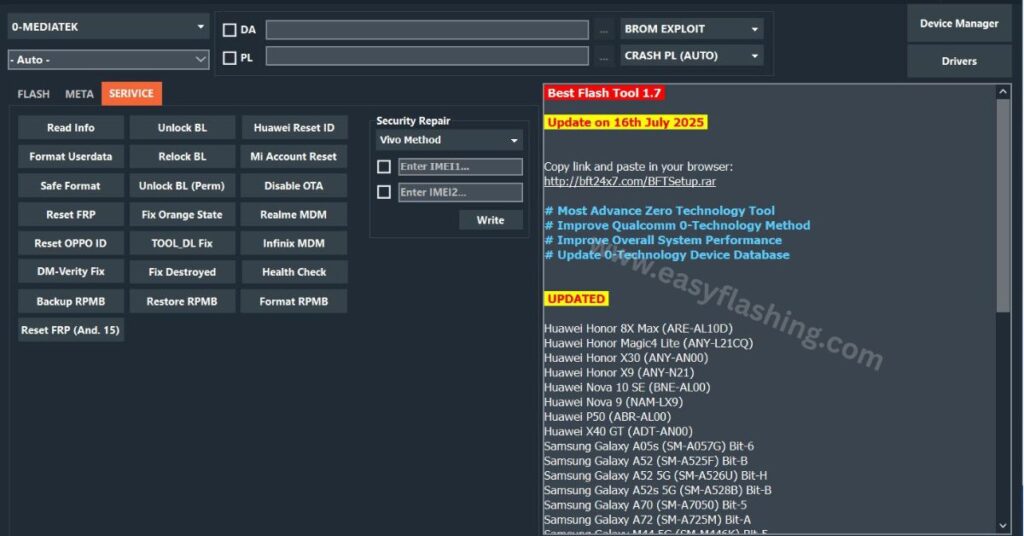
Task: Click the PL file path field
Action: point(427,56)
